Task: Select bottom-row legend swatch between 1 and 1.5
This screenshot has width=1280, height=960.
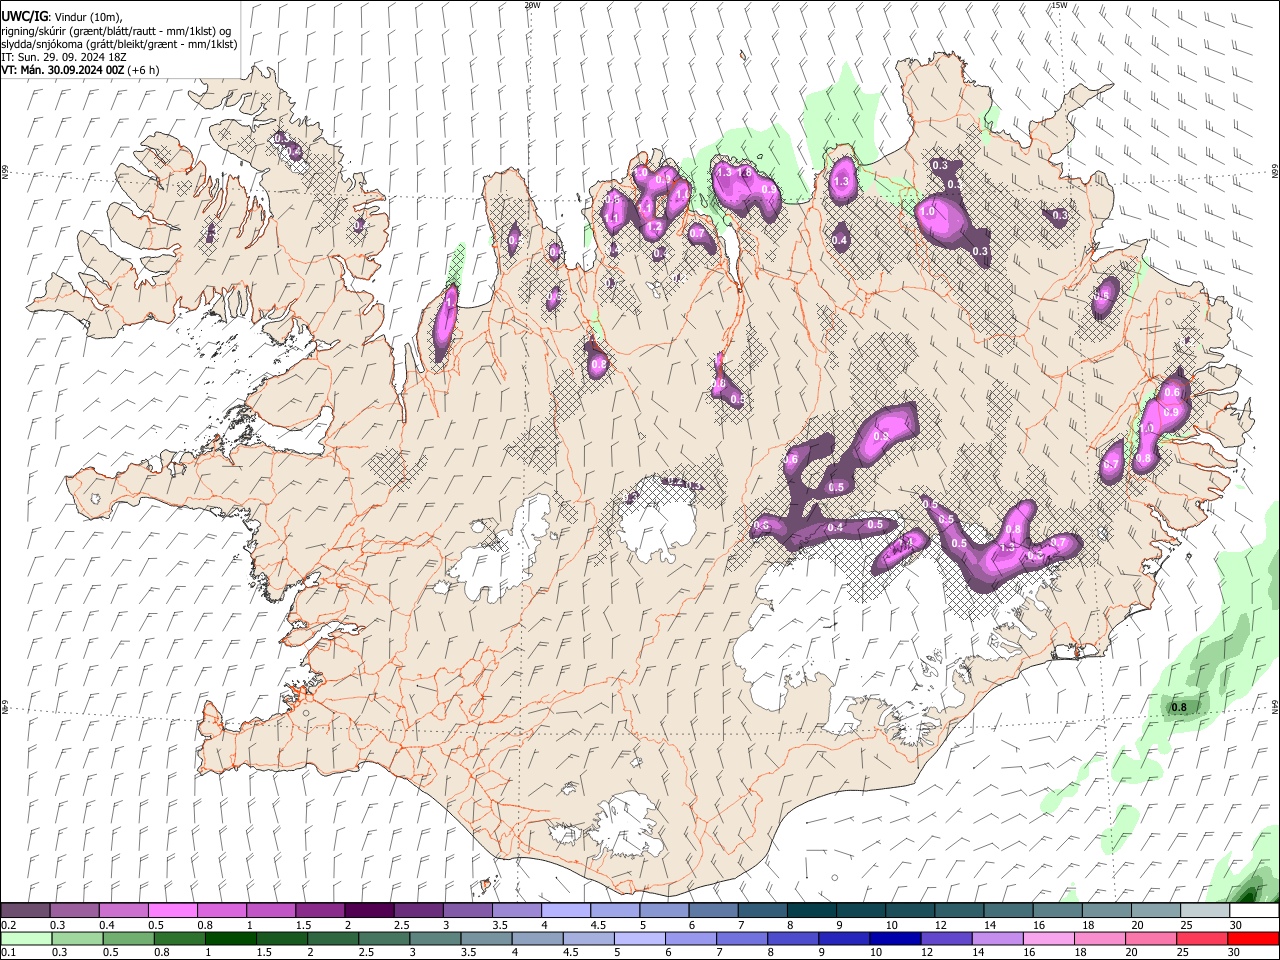Action: 231,938
